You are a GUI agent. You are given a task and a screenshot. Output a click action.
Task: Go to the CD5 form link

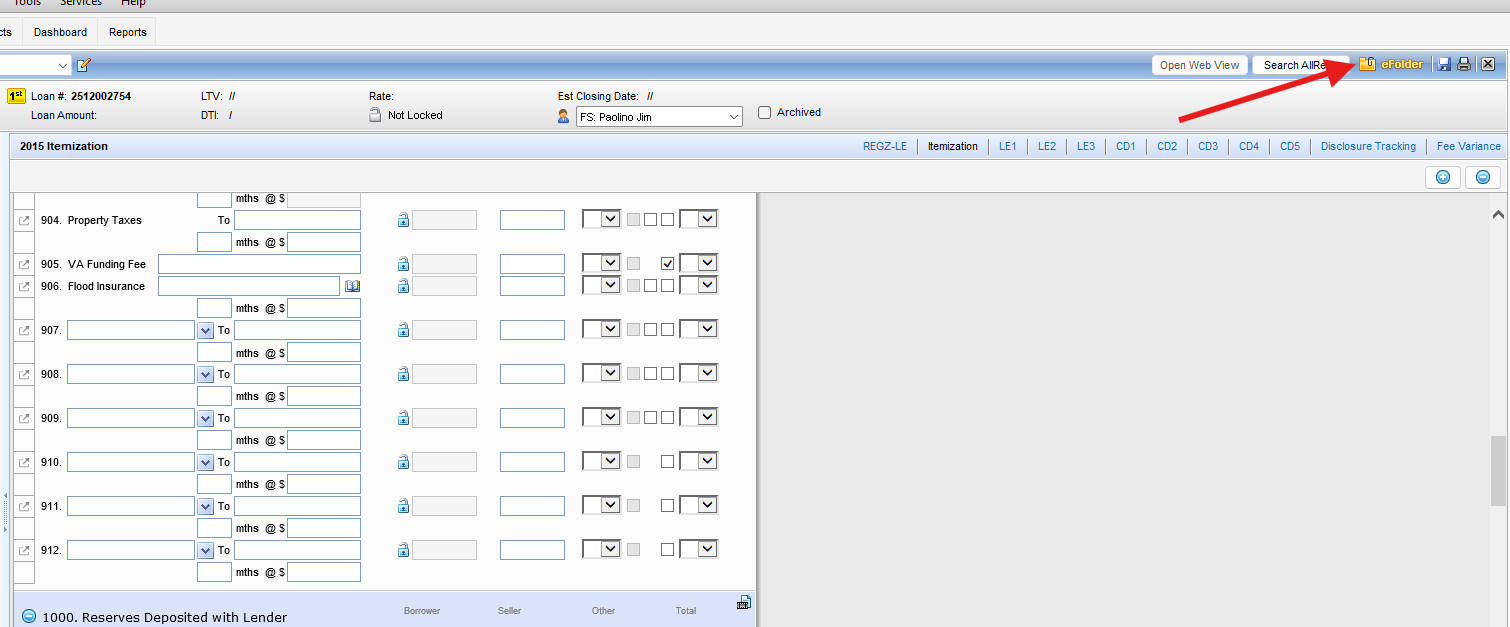1290,146
